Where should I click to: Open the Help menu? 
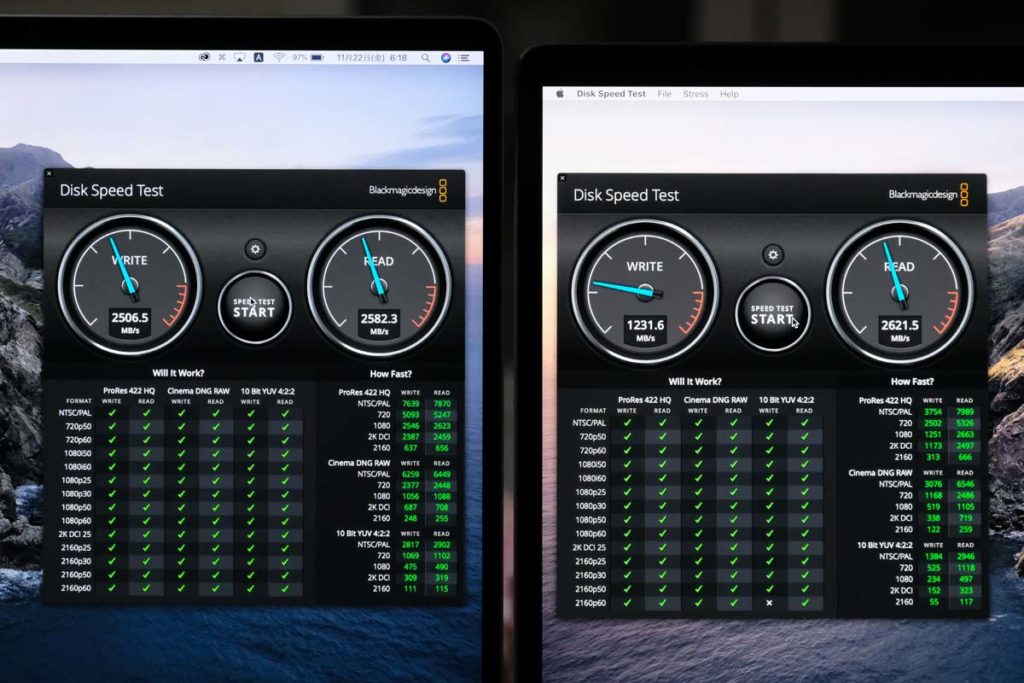(x=729, y=94)
